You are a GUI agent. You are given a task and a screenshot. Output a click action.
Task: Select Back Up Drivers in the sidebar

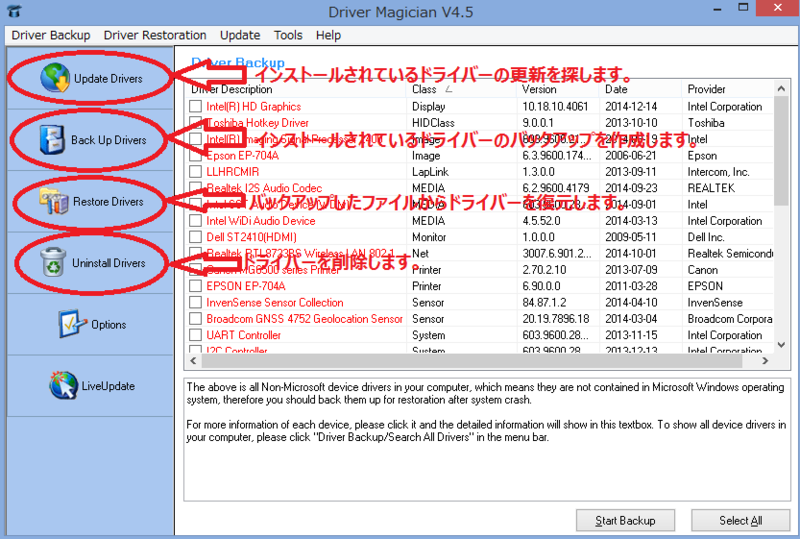90,140
